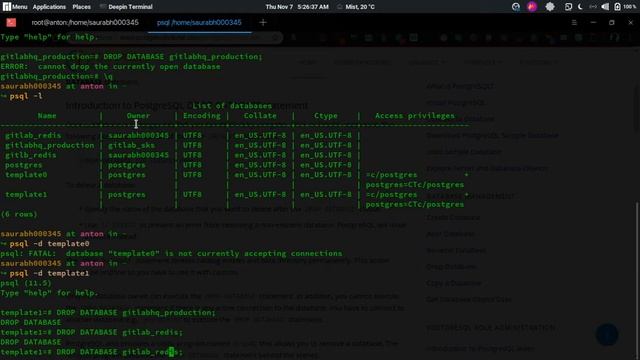Screen dimensions: 640x360
Task: Add a new terminal tab with plus
Action: click(263, 22)
